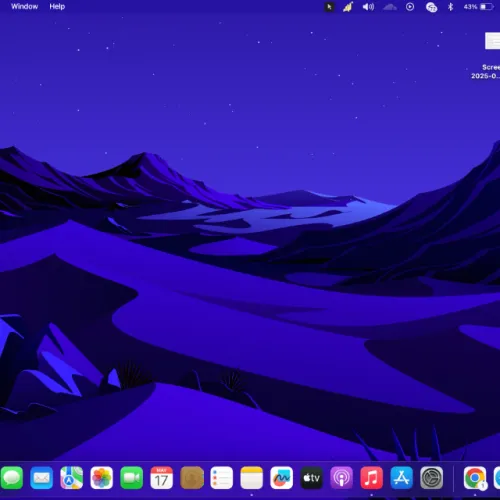Screen dimensions: 500x500
Task: Launch the Music app
Action: [x=371, y=478]
